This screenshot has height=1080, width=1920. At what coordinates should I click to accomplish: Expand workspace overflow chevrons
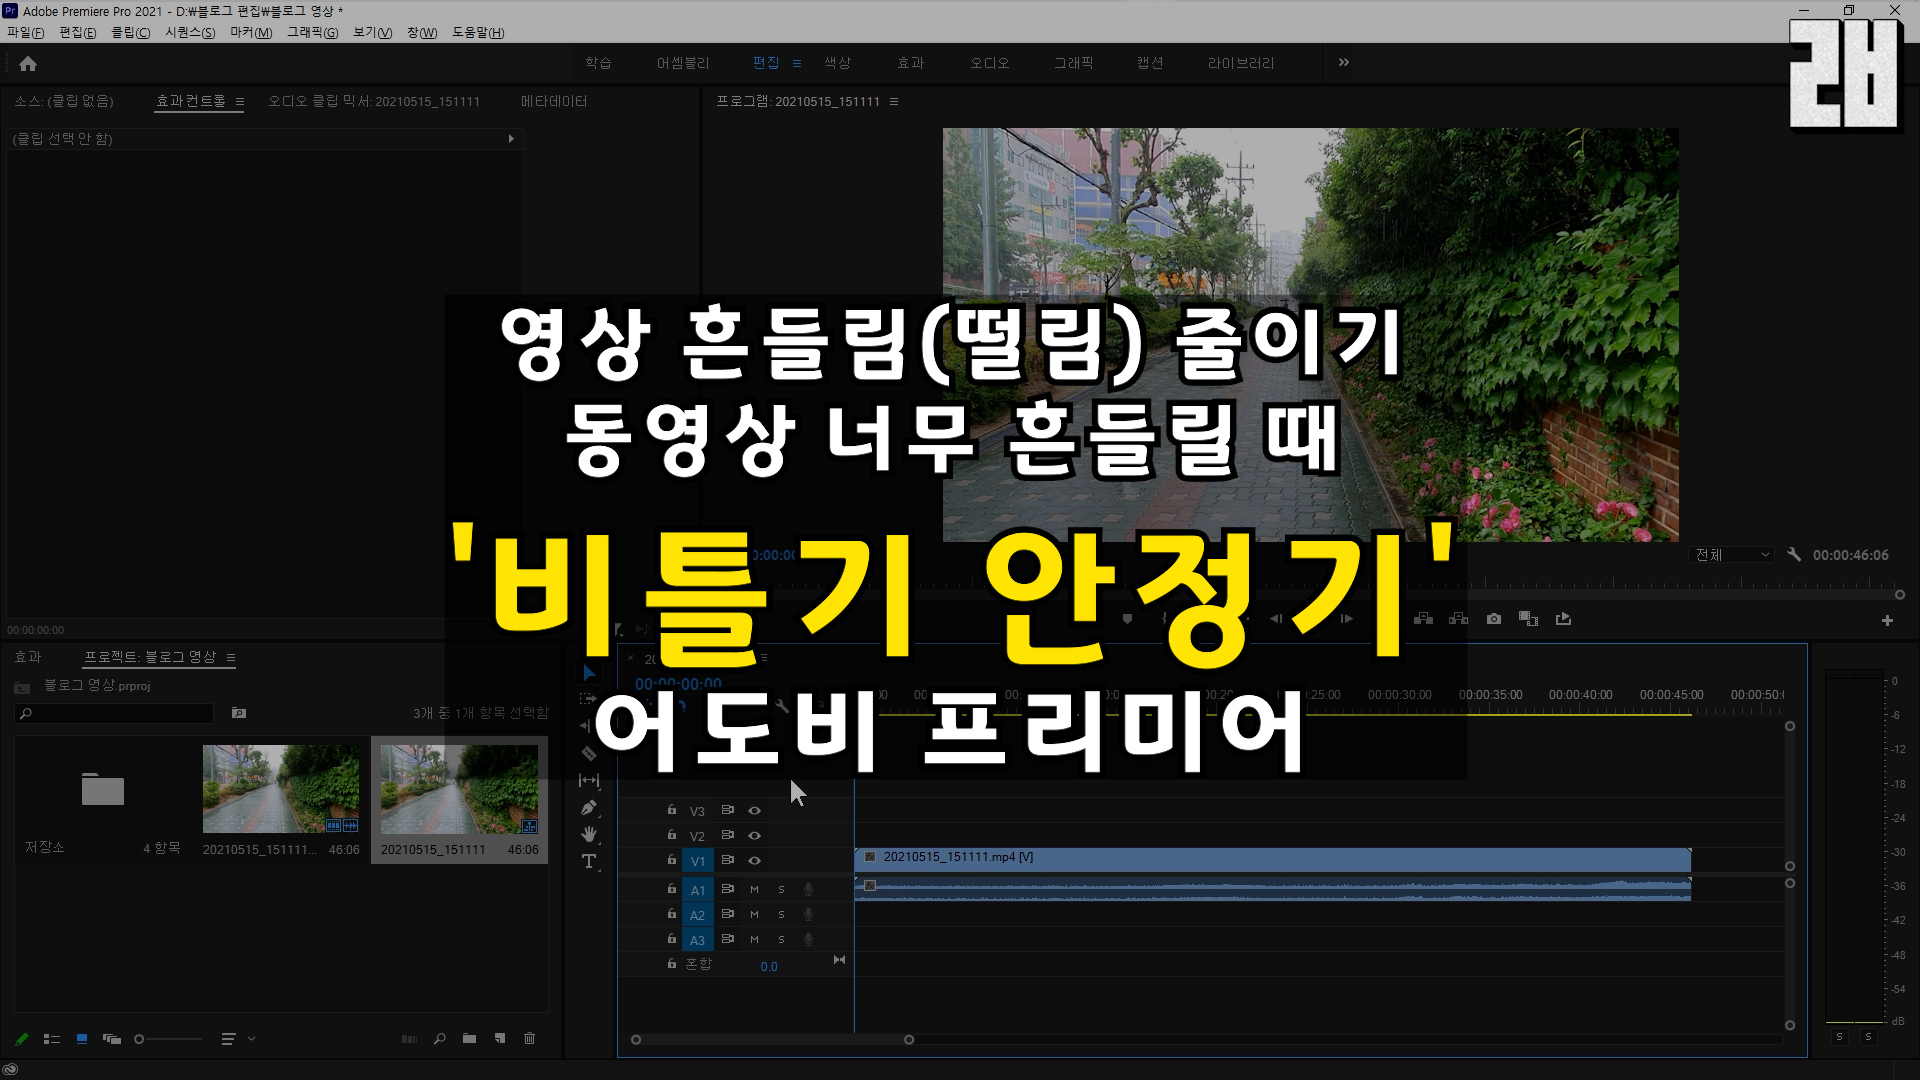coord(1344,63)
